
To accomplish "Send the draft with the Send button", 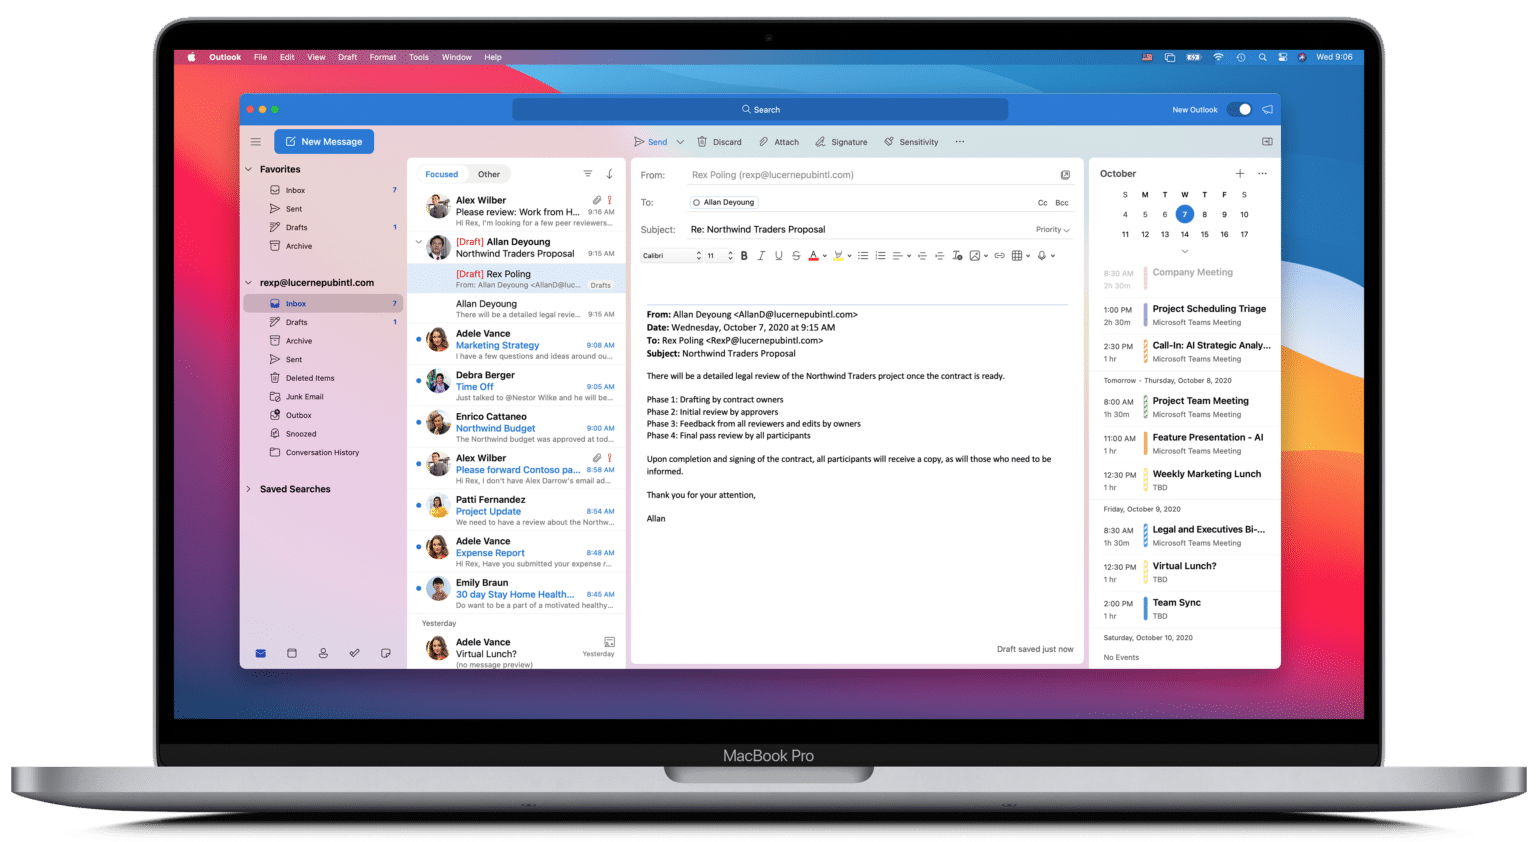I will [650, 142].
